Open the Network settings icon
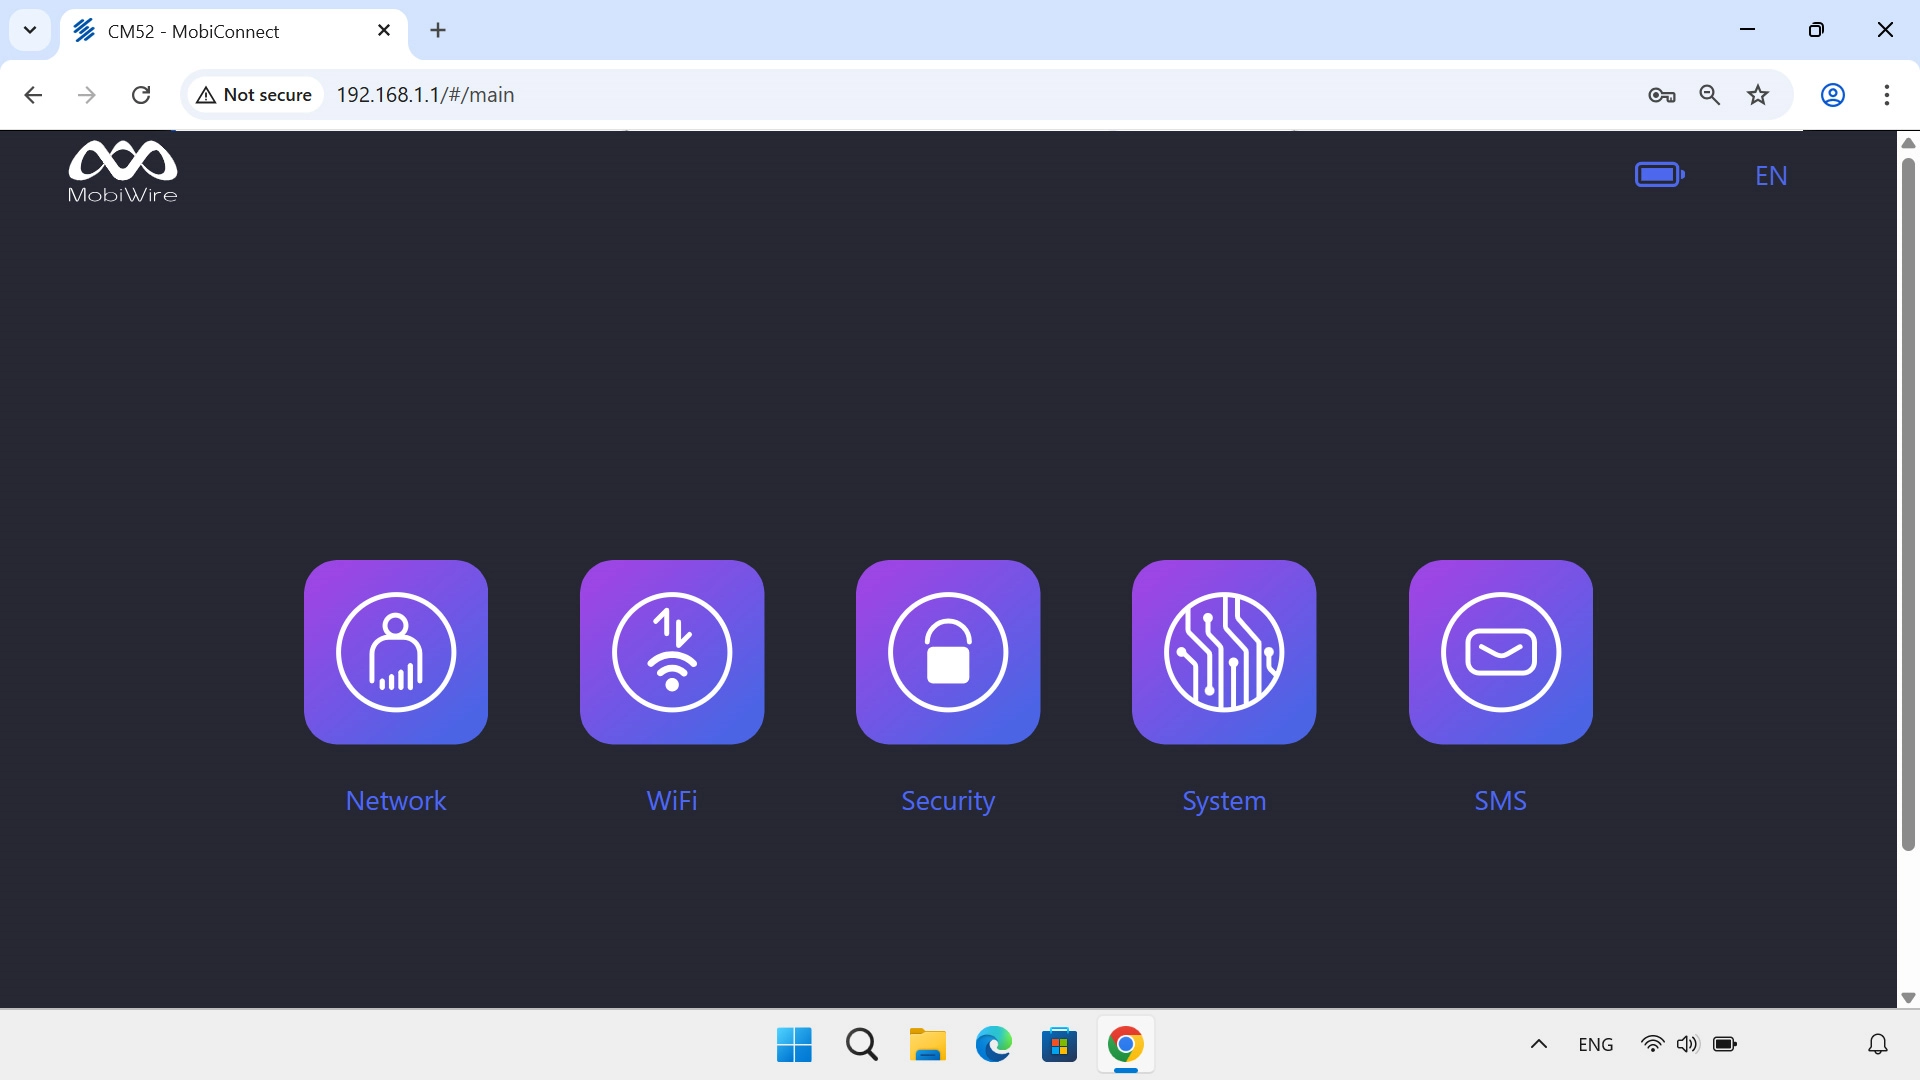 point(396,652)
